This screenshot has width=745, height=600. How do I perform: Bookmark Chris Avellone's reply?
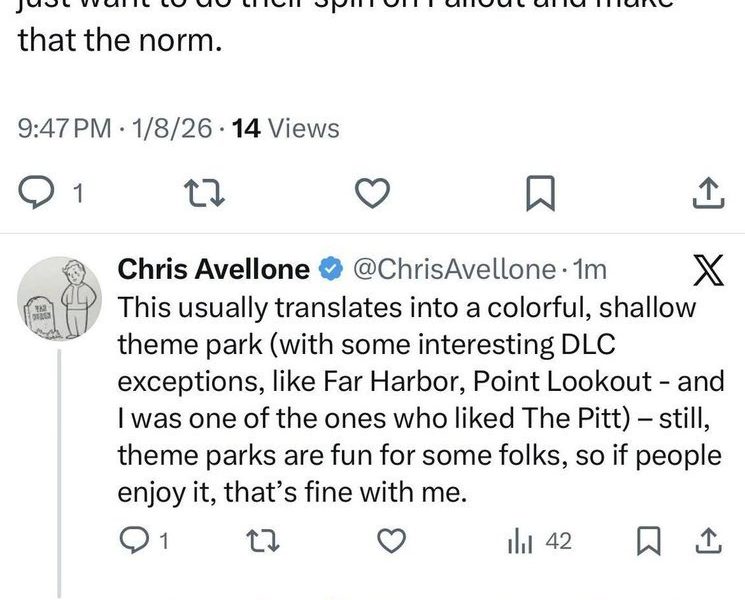tap(647, 541)
